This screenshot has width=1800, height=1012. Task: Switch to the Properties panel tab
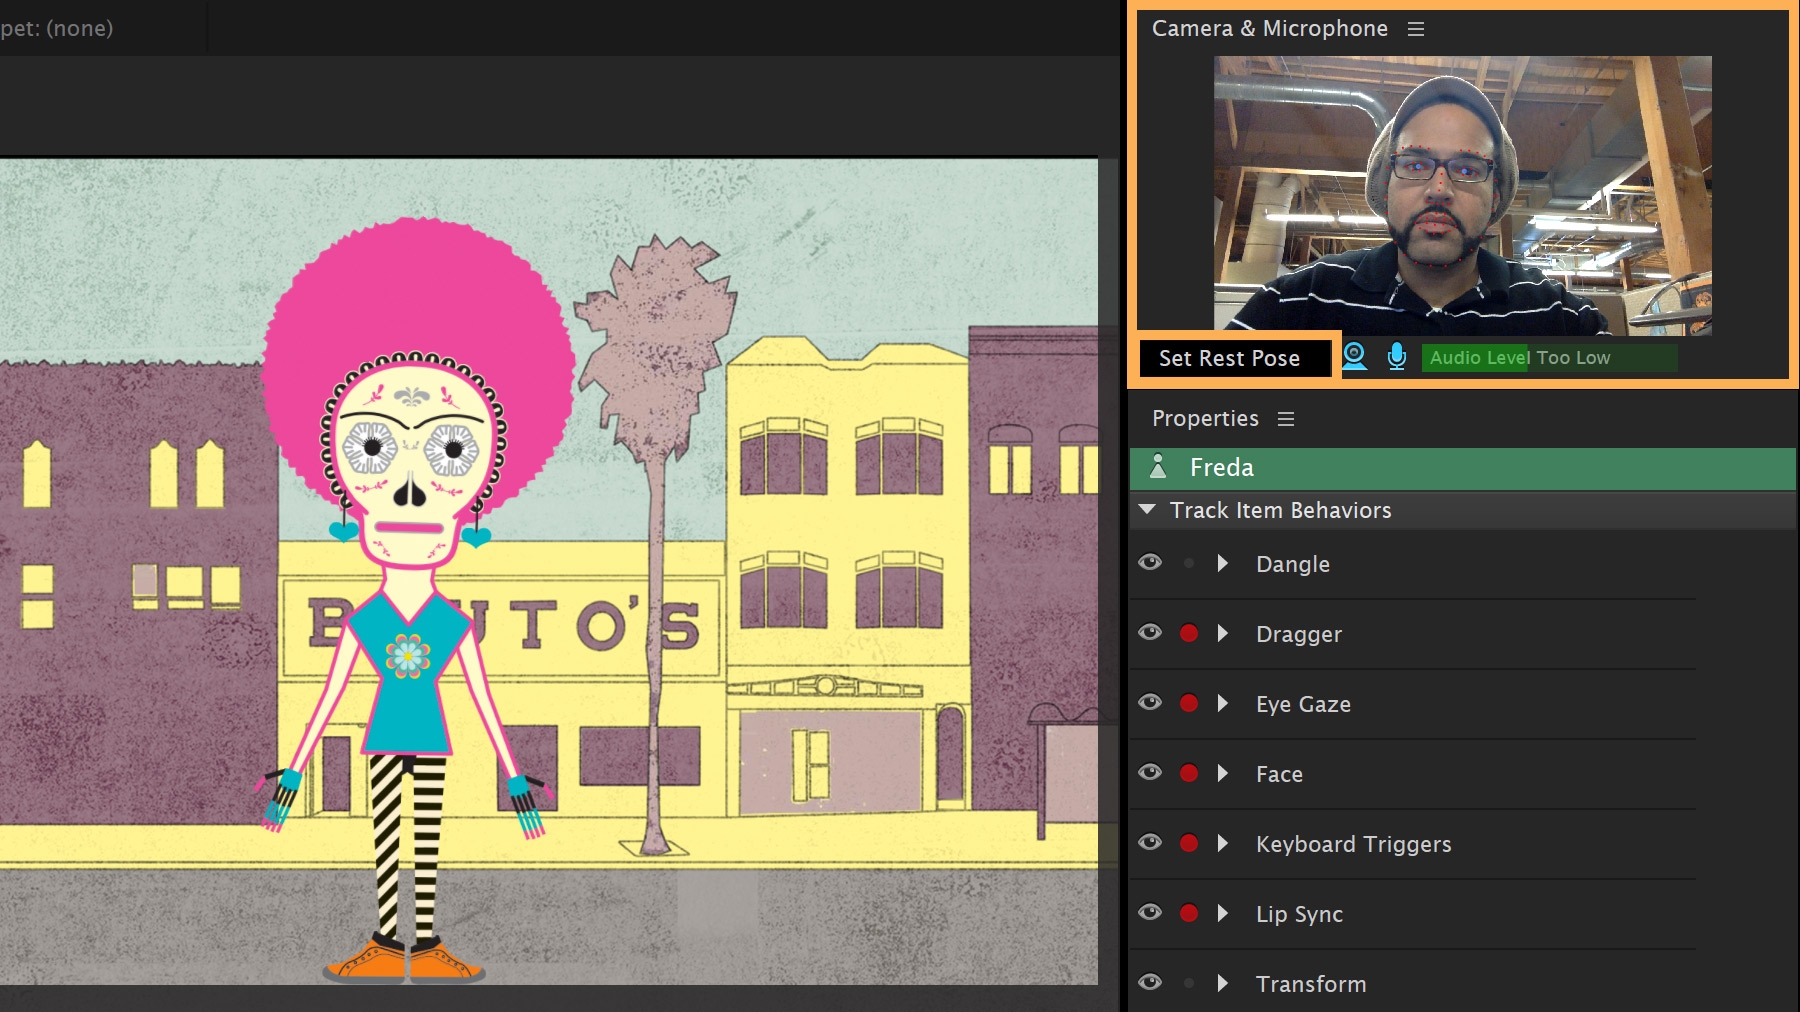(x=1204, y=418)
